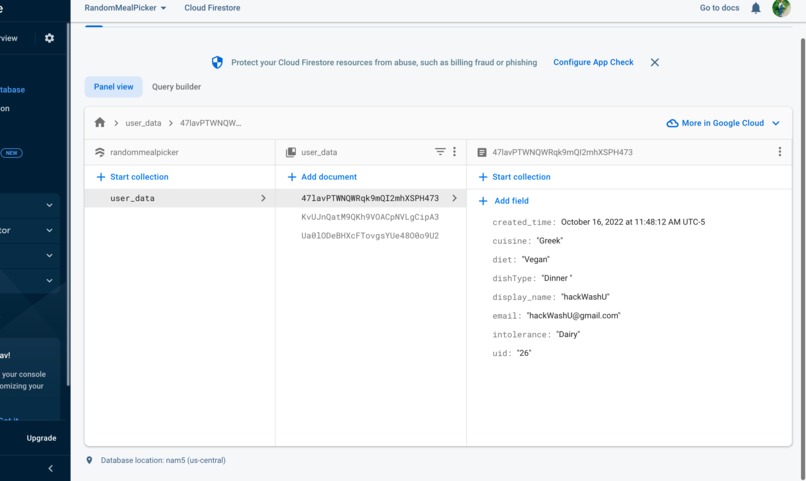Click the cloud icon beside More in Google Cloud
This screenshot has height=481, width=806.
[x=672, y=123]
